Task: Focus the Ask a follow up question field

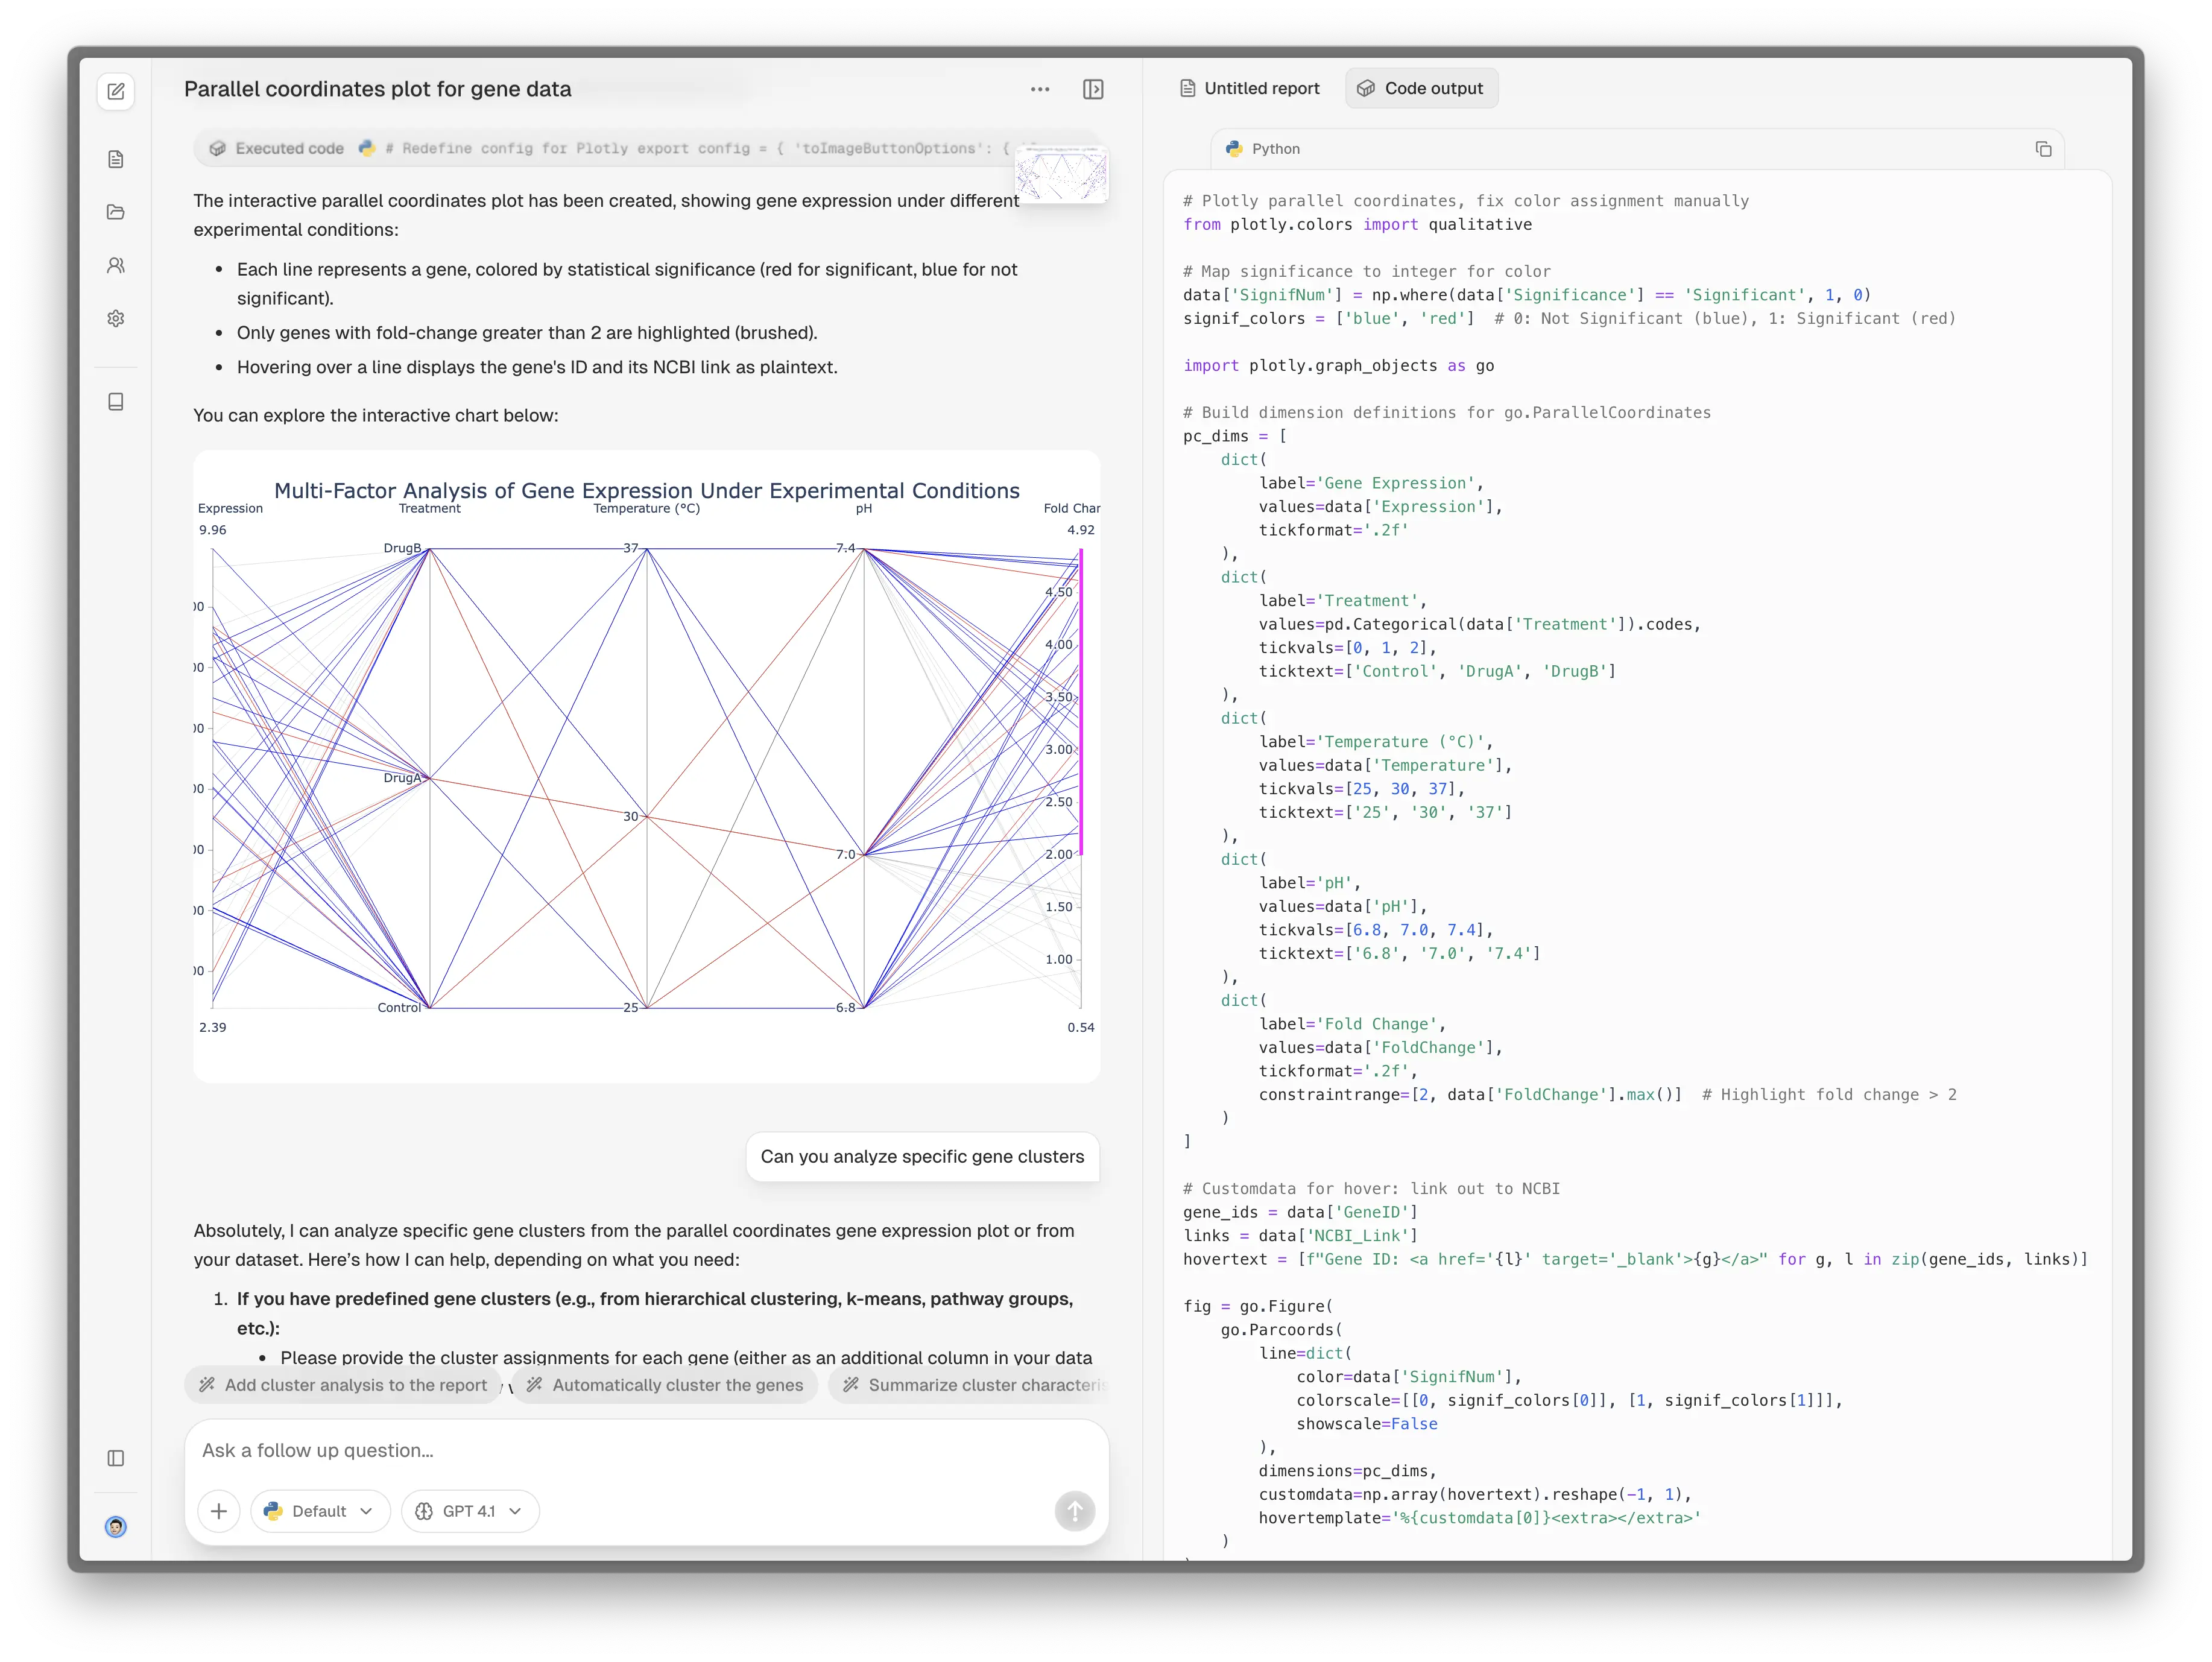Action: (646, 1450)
